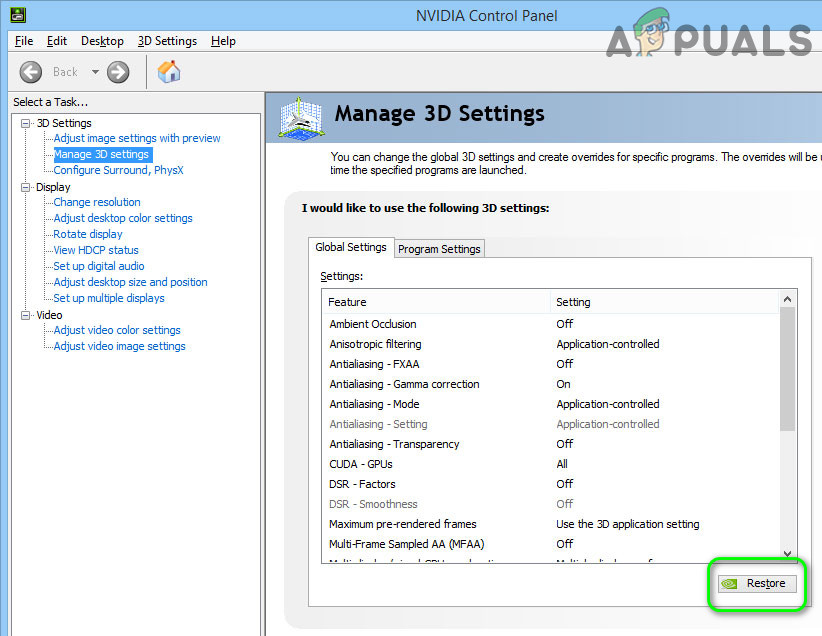Click Use the 3D application setting value

pos(628,524)
